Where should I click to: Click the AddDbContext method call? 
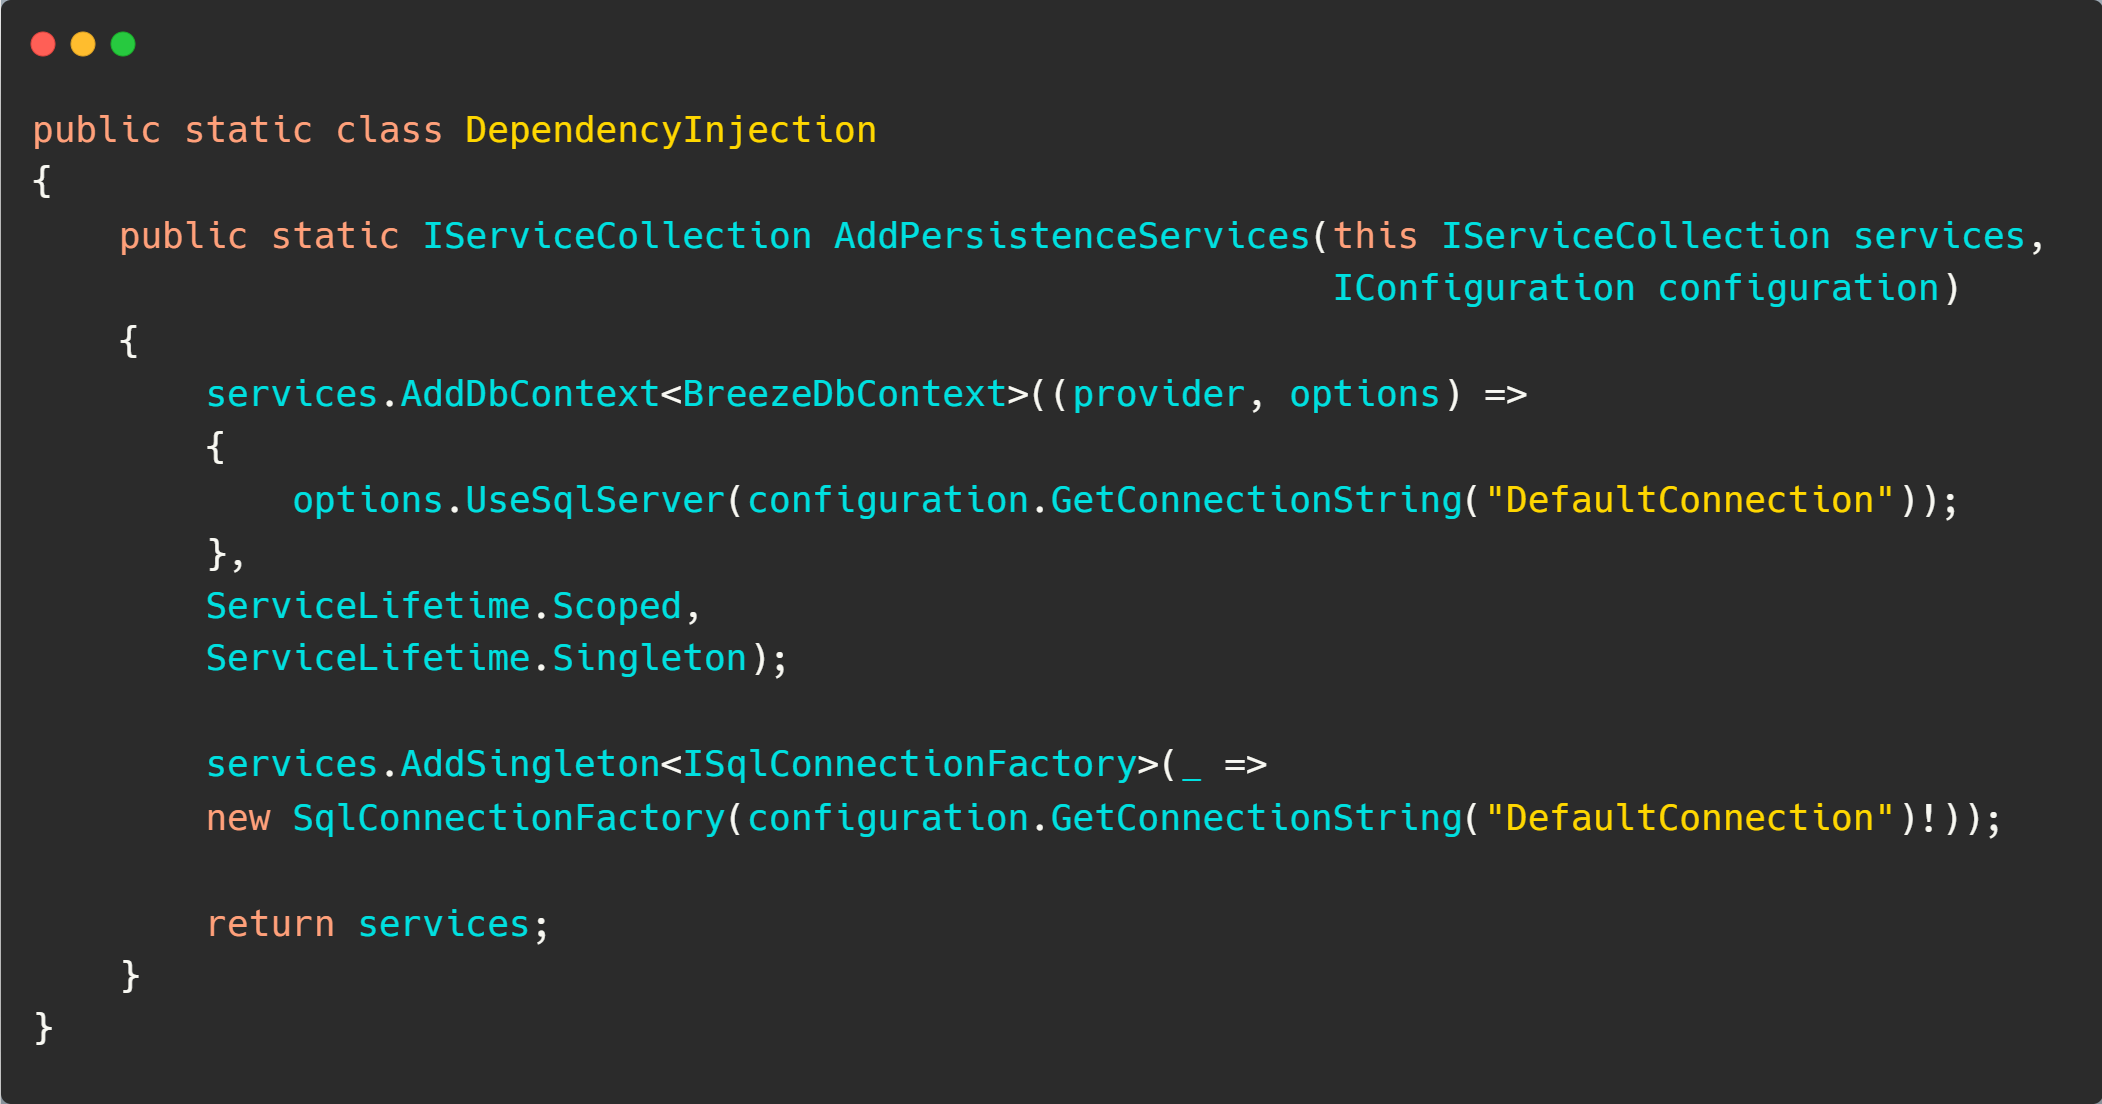point(530,394)
